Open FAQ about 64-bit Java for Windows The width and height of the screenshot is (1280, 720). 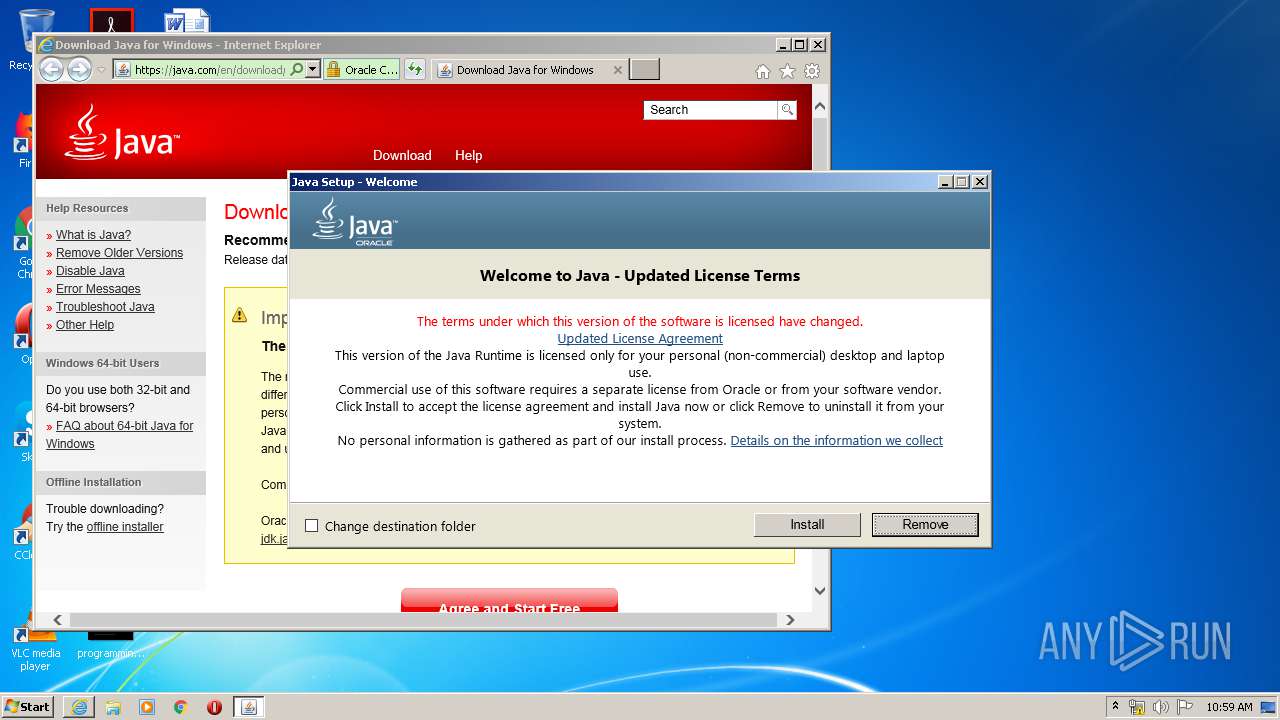(120, 435)
